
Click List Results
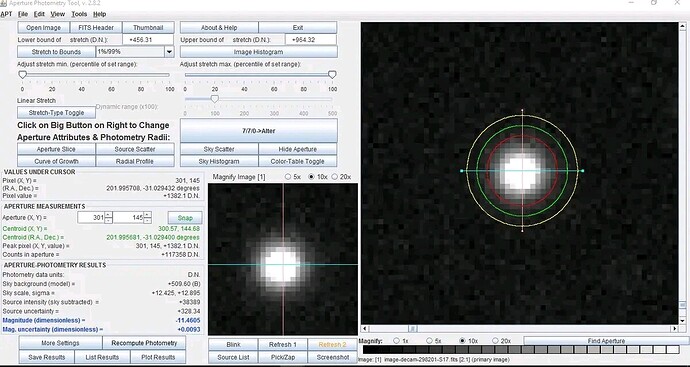[x=102, y=357]
